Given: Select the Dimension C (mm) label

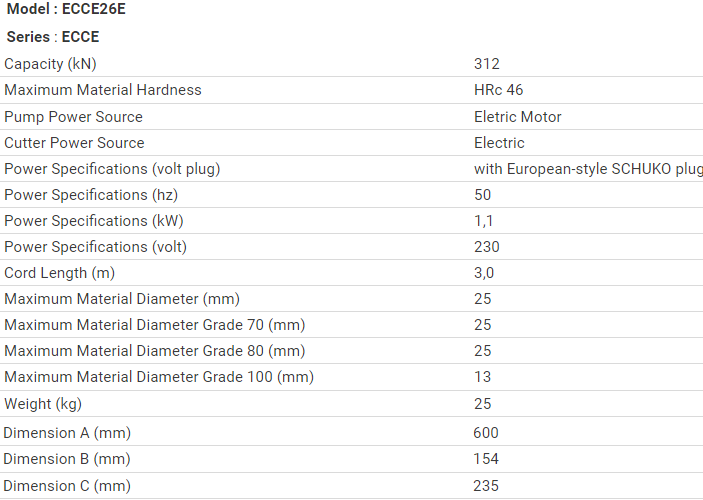Looking at the screenshot, I should [x=67, y=486].
